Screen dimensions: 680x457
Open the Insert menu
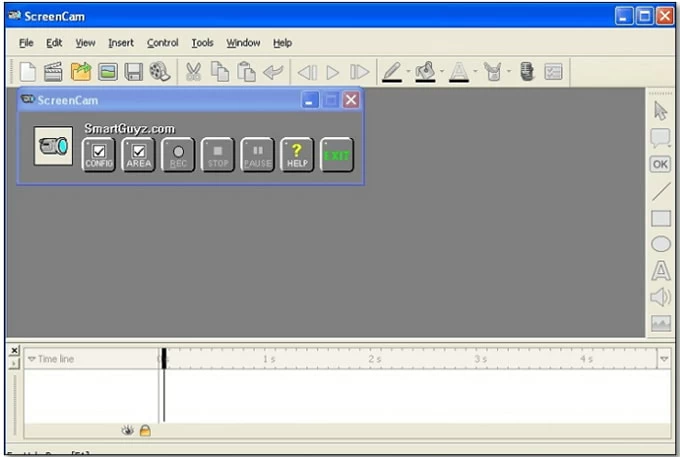tap(120, 43)
